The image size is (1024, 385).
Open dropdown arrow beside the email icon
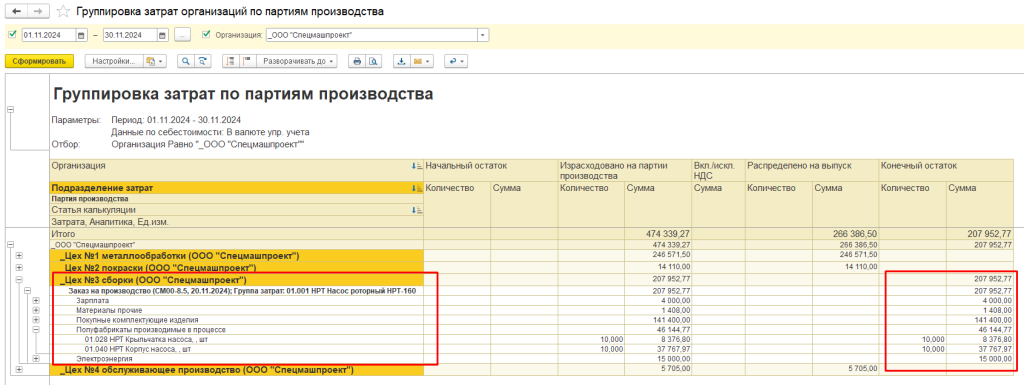point(429,61)
